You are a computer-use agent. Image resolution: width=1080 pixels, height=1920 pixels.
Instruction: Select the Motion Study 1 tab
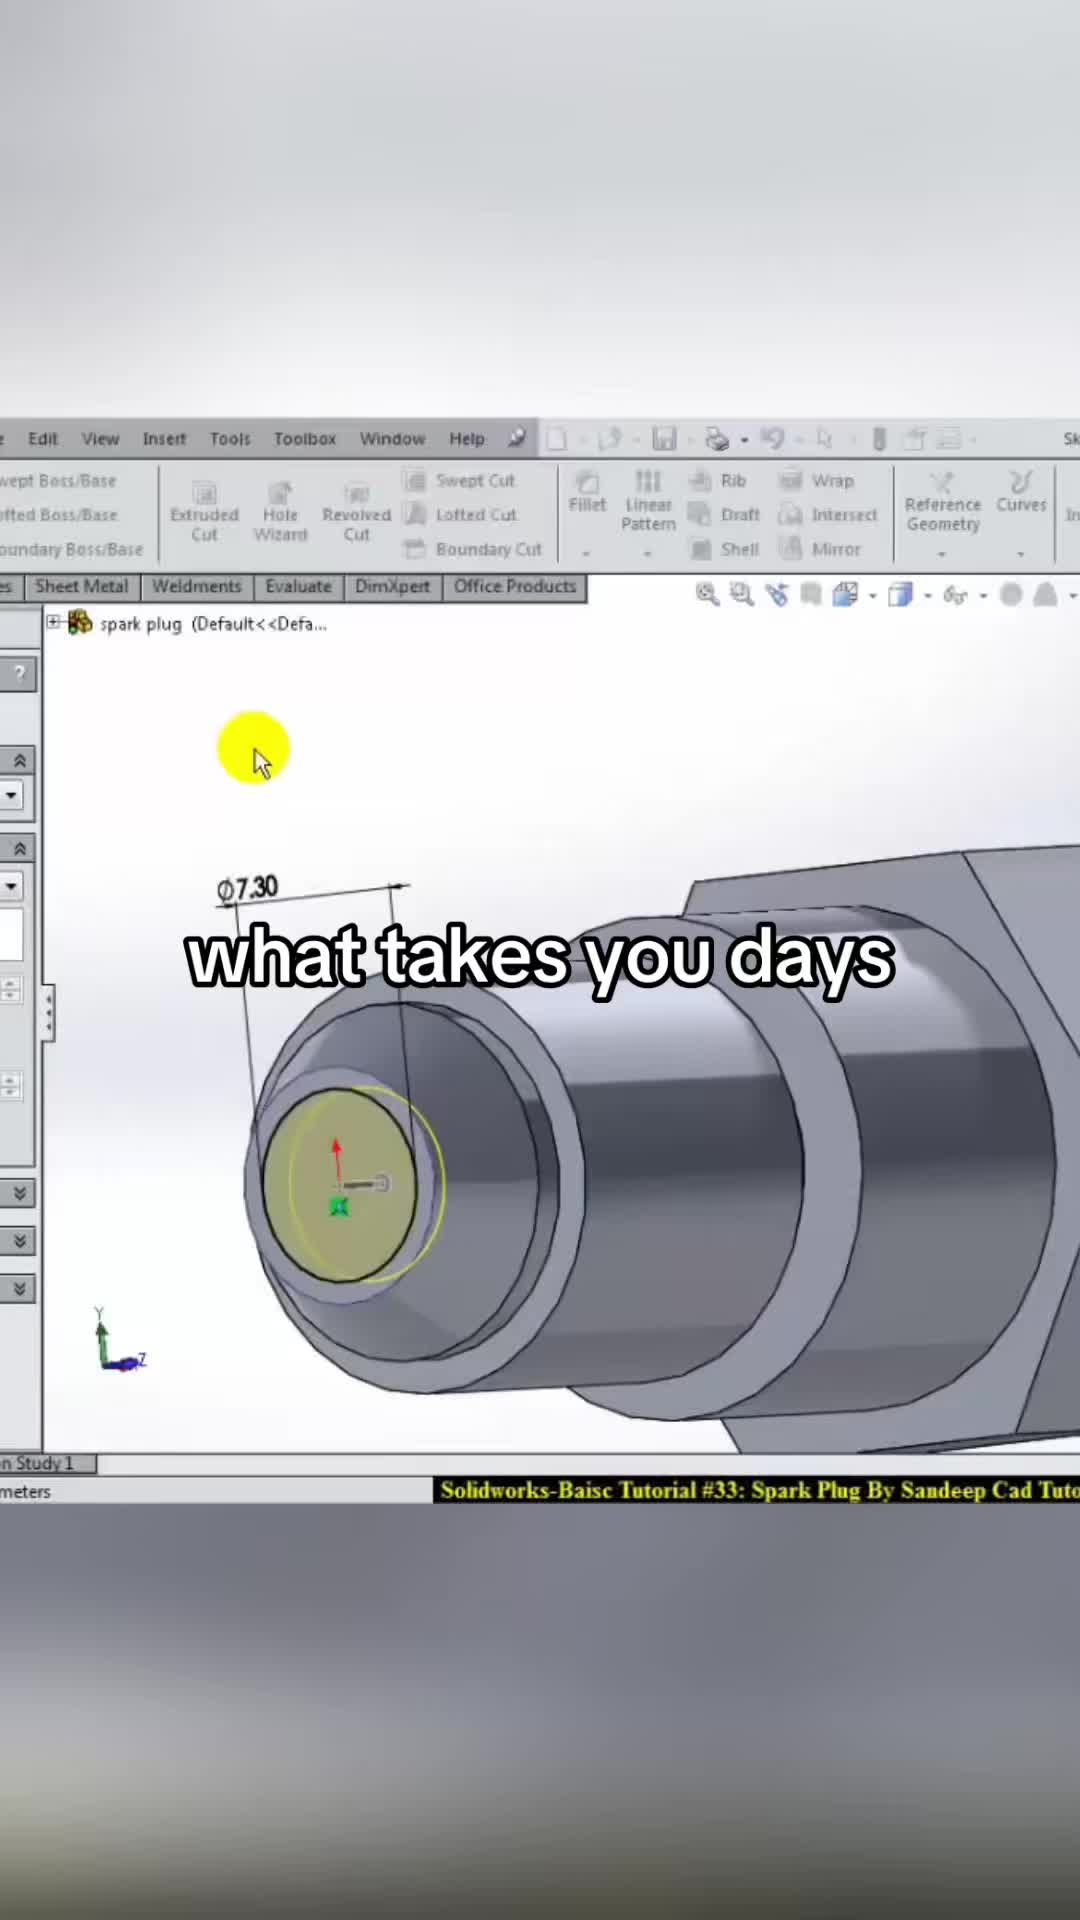(46, 1464)
